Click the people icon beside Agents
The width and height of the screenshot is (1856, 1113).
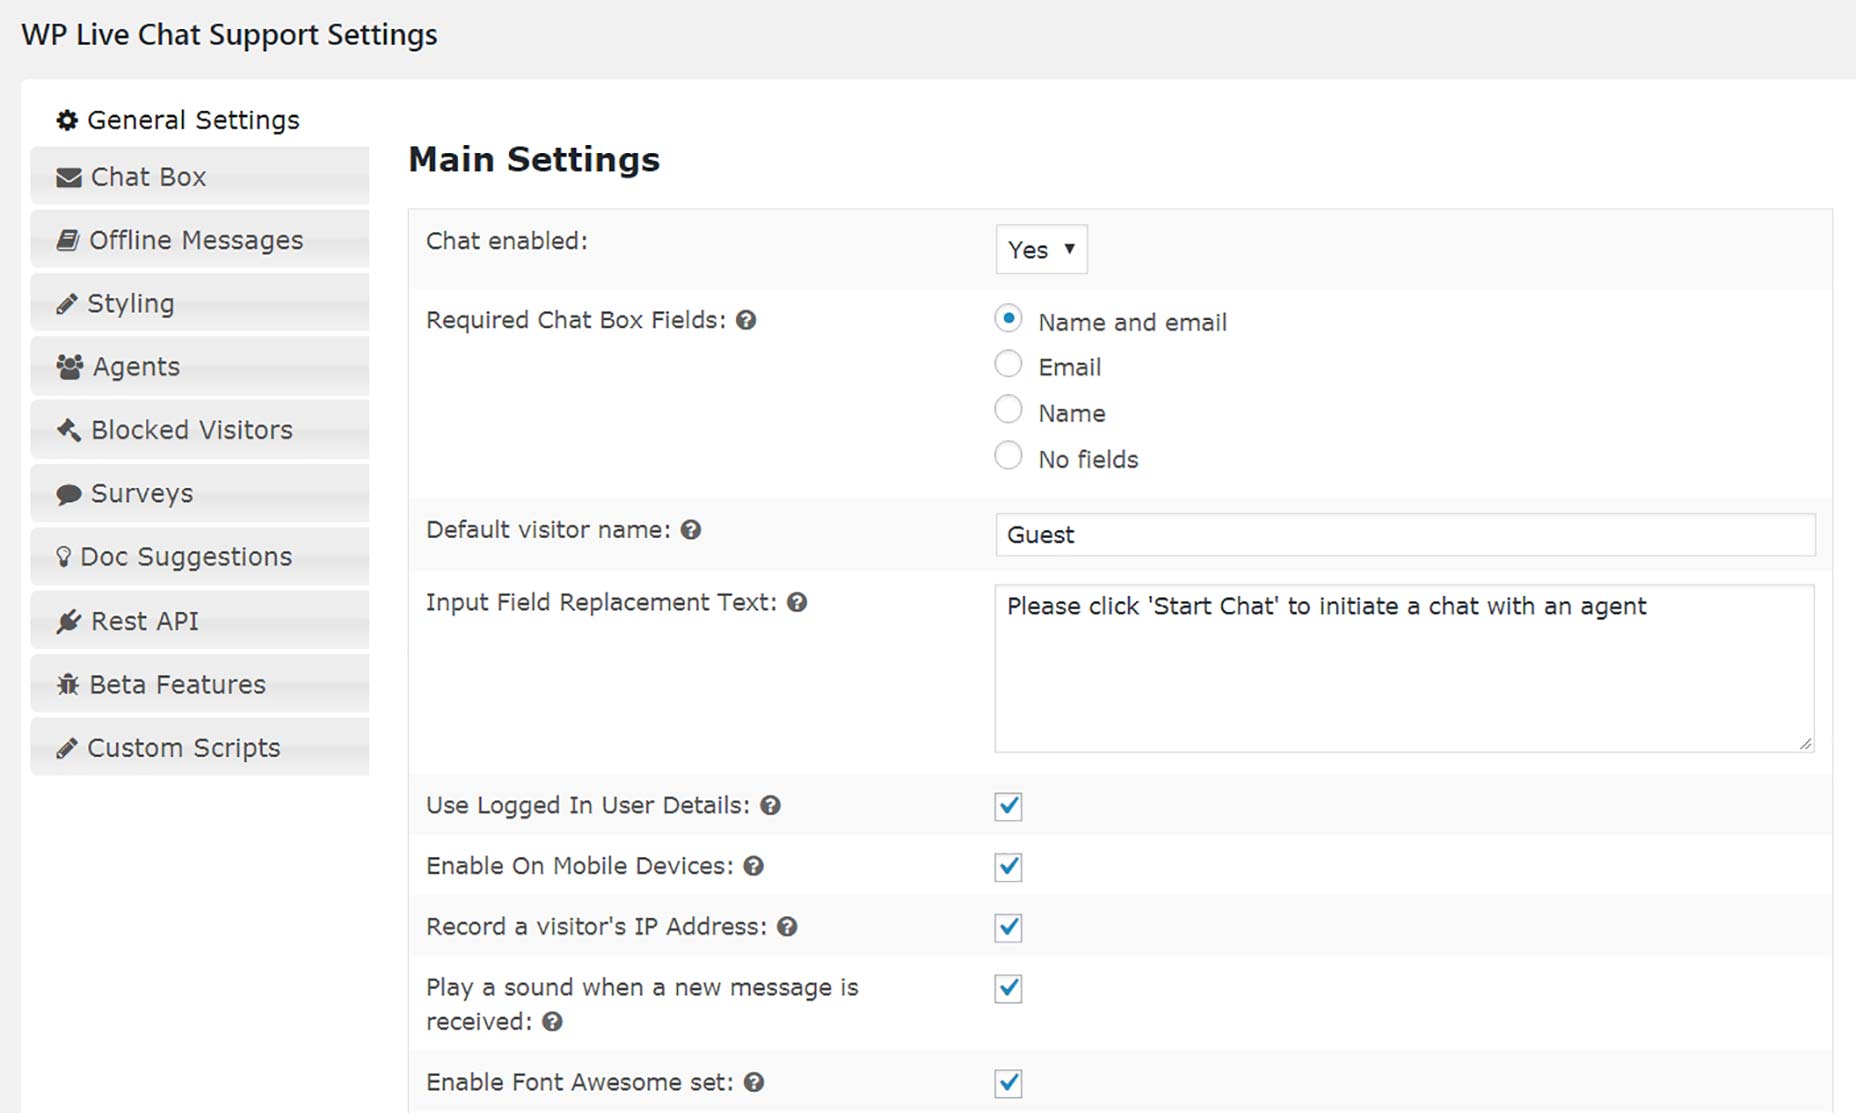pyautogui.click(x=70, y=367)
